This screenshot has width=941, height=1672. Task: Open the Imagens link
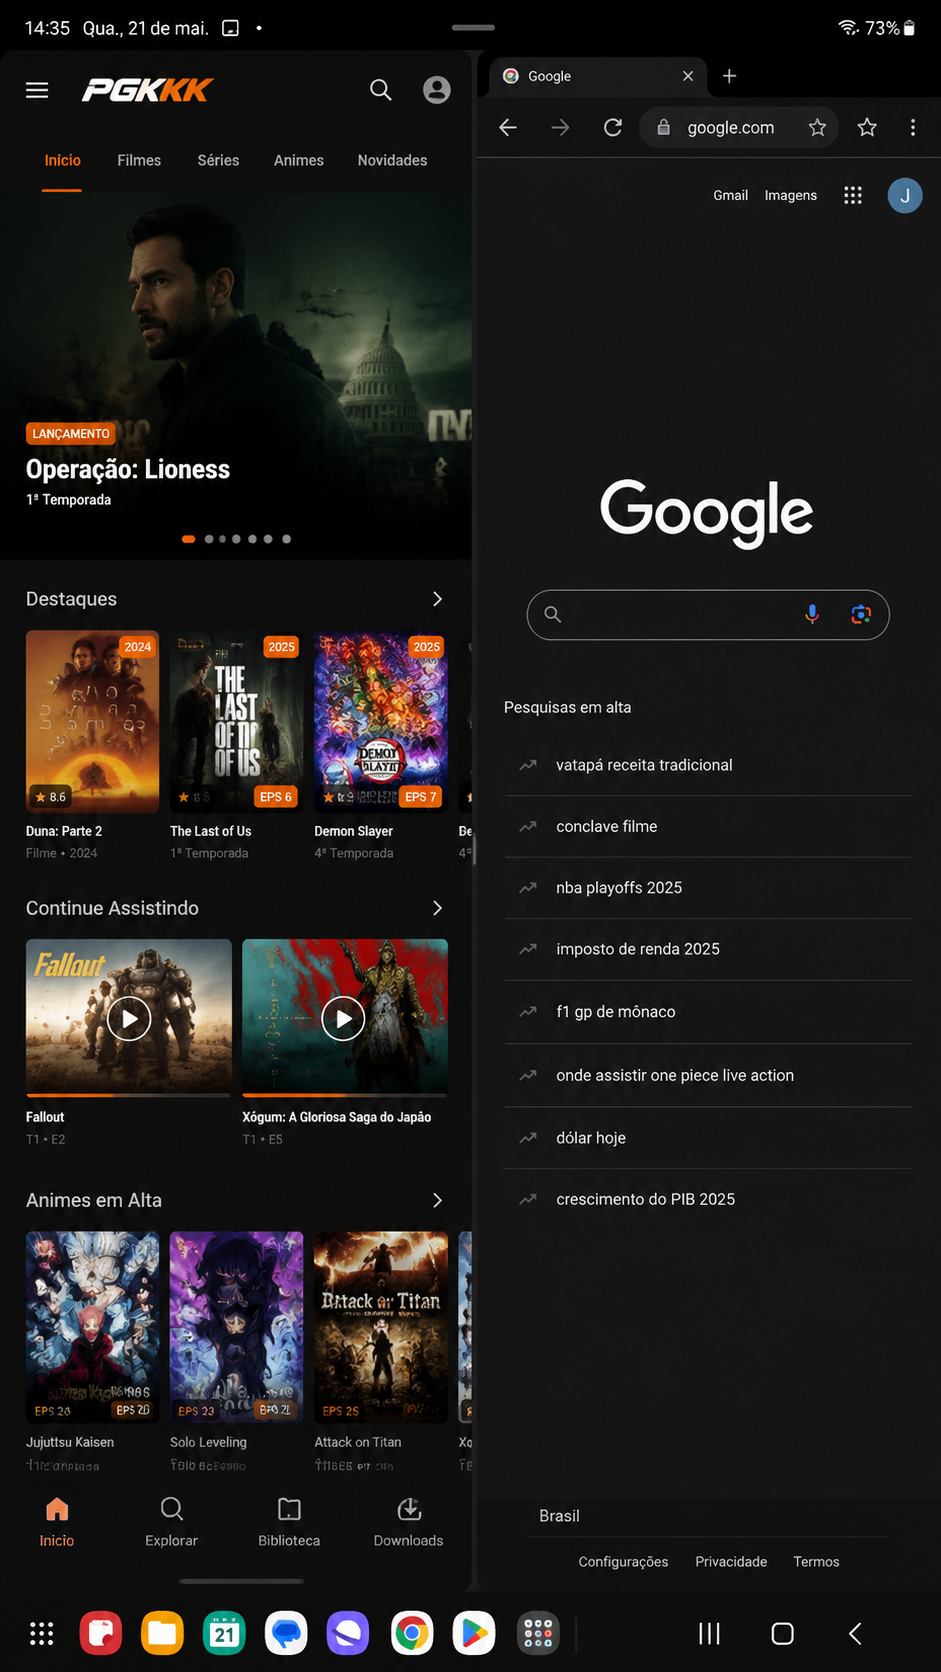click(x=790, y=195)
